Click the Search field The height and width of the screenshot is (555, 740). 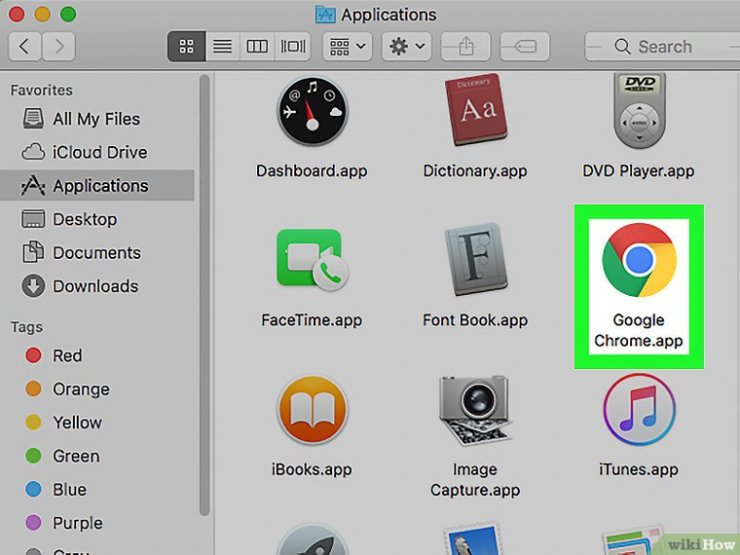coord(662,46)
